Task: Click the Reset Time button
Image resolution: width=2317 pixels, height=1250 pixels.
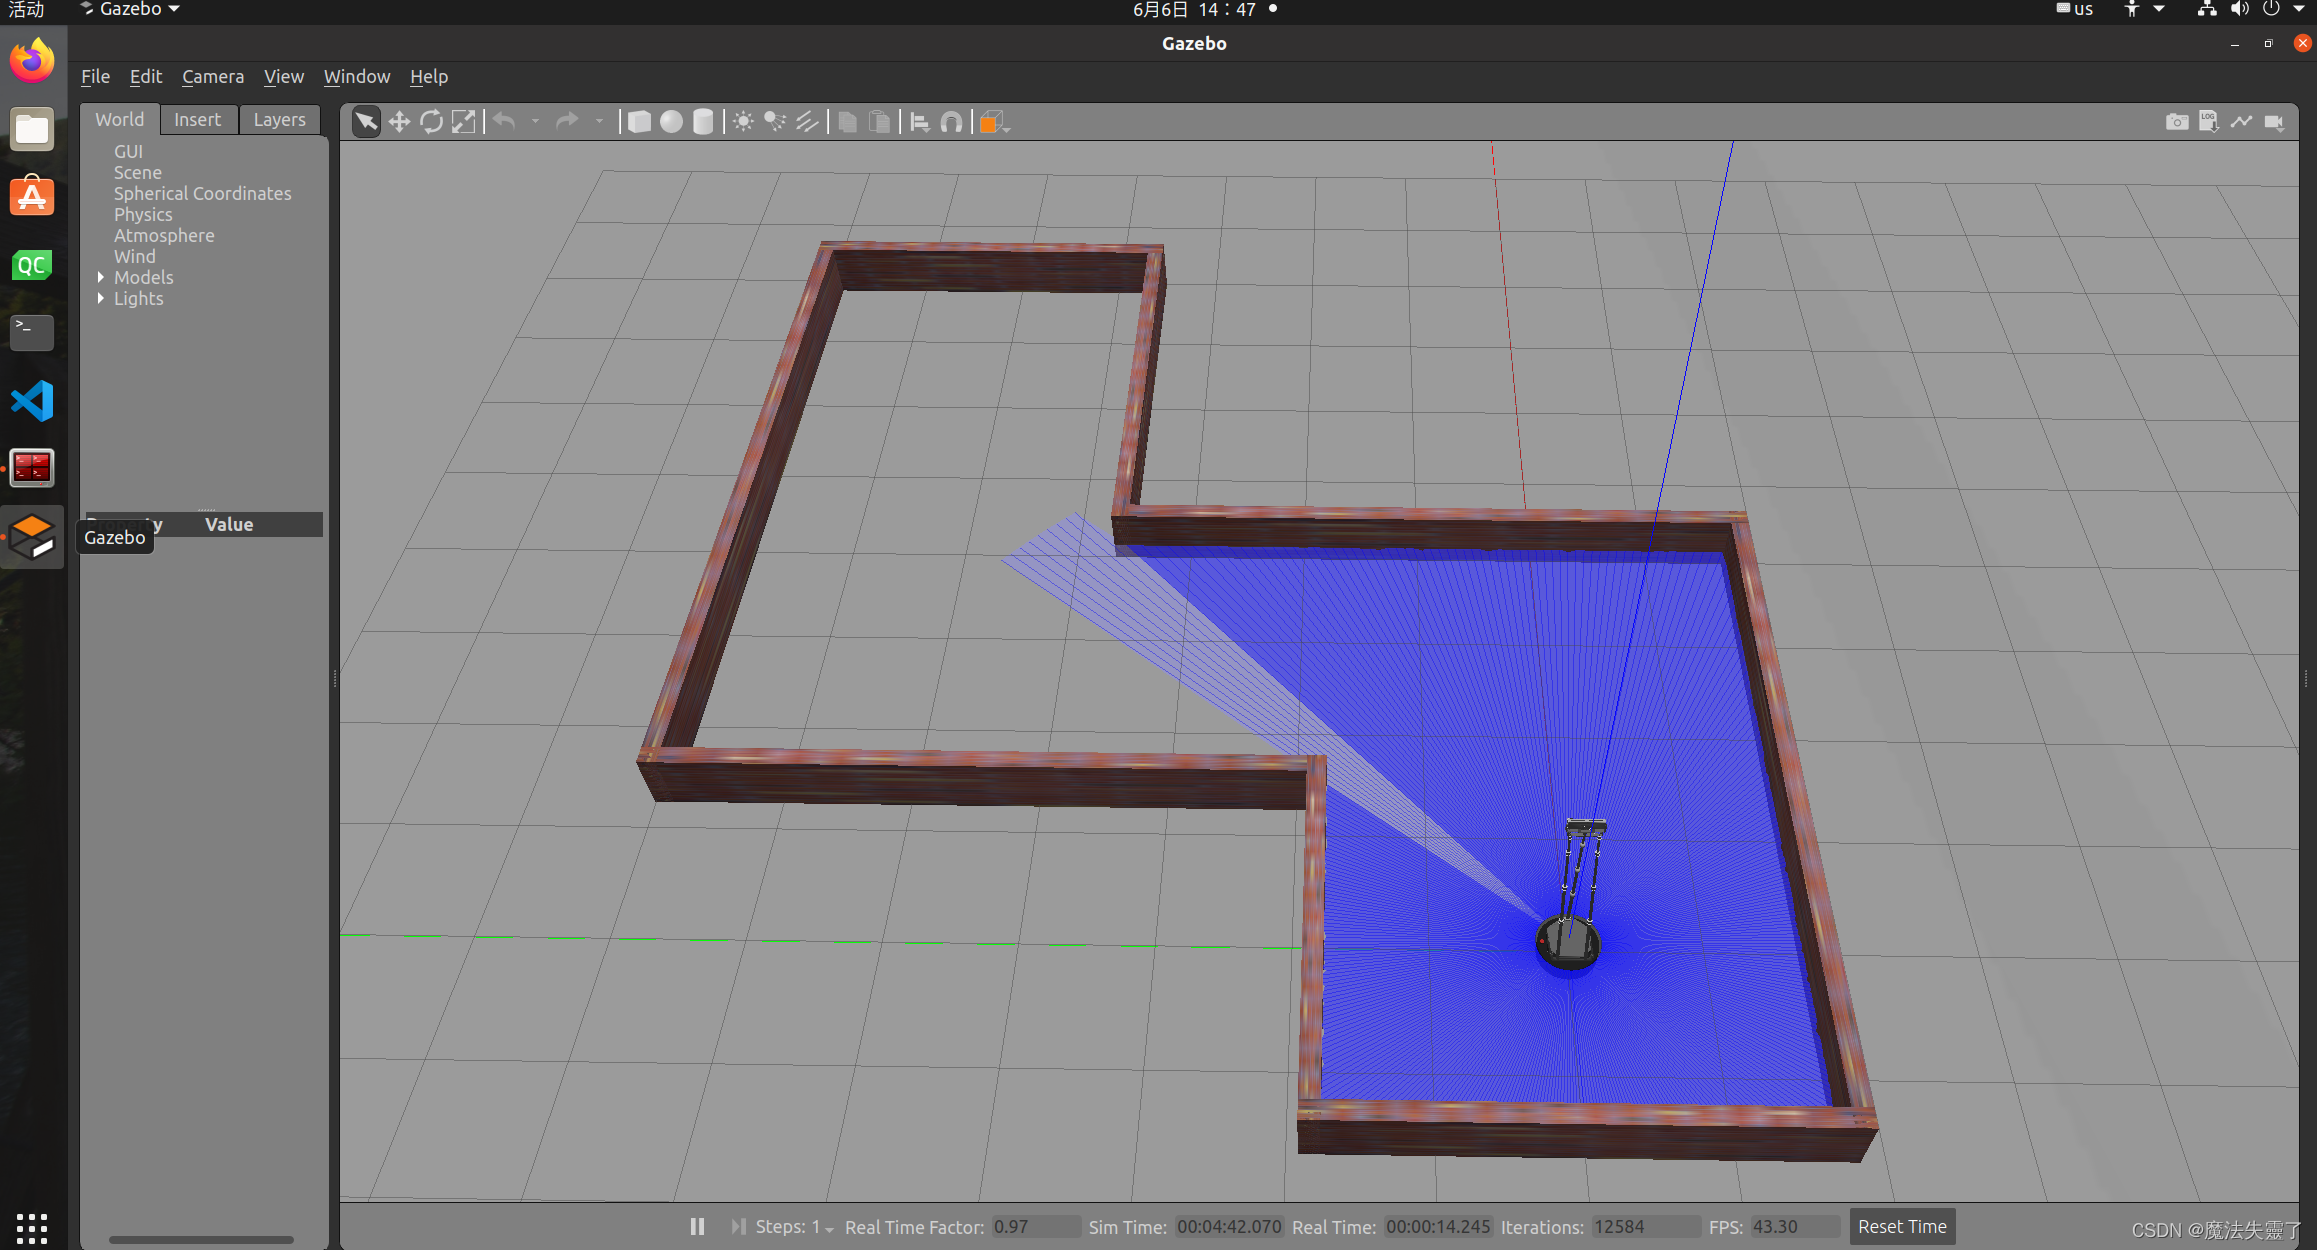Action: coord(1901,1226)
